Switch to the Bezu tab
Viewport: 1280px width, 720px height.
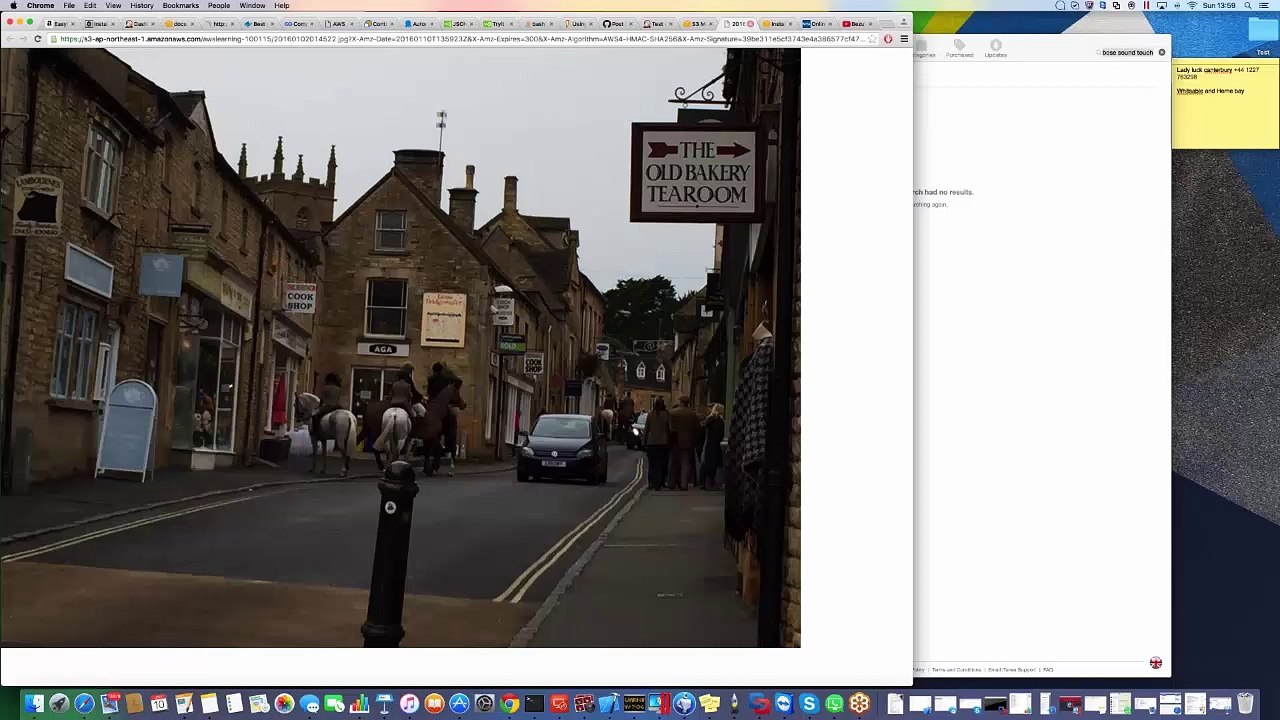click(856, 24)
